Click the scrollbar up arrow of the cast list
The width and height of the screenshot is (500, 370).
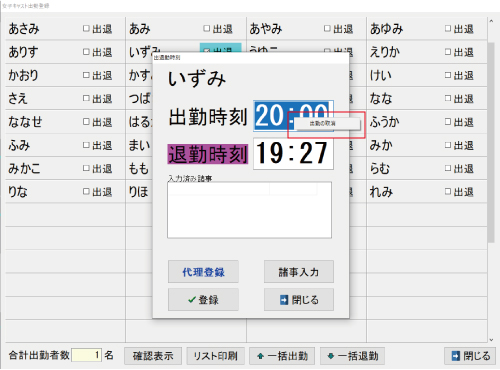tap(491, 21)
